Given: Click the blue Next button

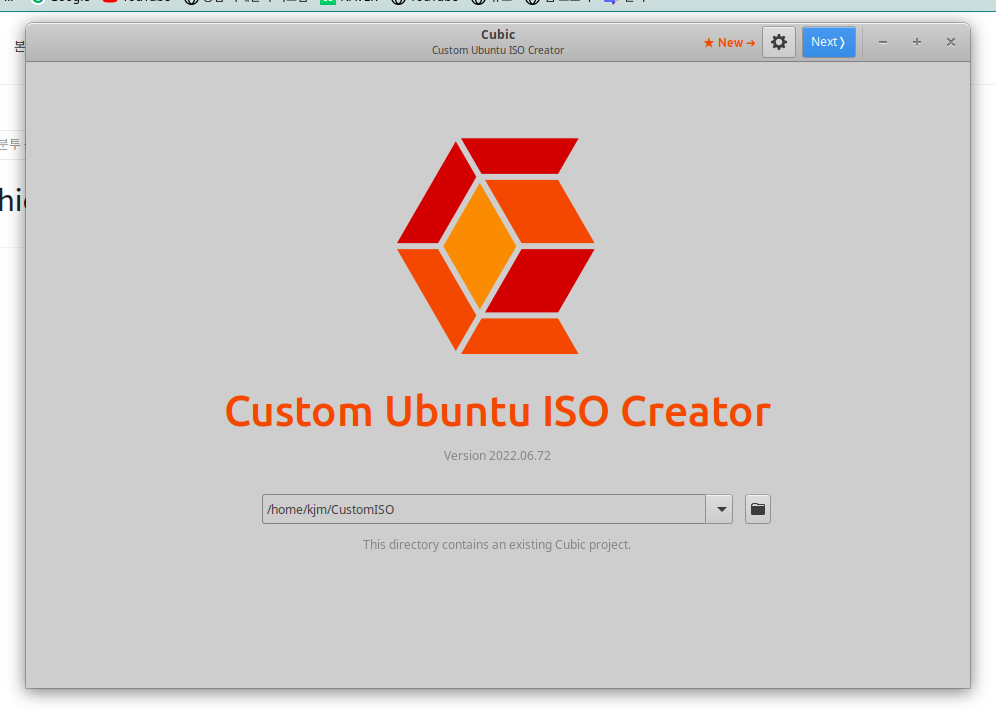Looking at the screenshot, I should [828, 42].
